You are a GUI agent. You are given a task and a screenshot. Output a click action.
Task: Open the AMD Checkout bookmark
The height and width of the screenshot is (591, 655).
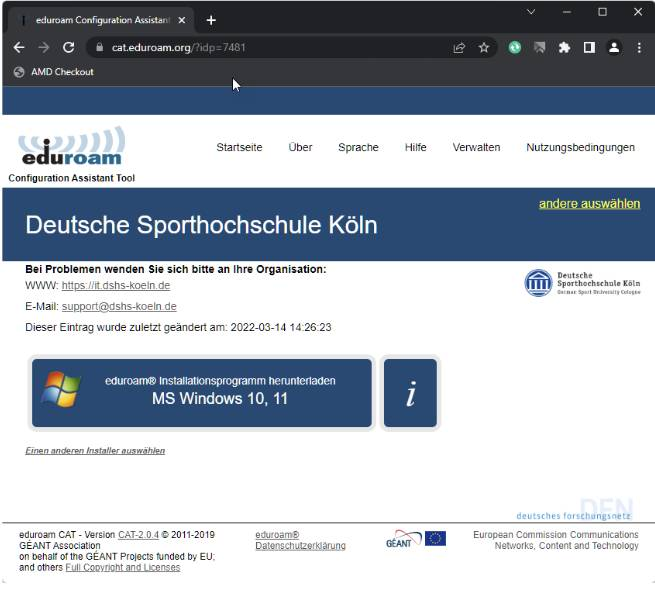[x=53, y=72]
